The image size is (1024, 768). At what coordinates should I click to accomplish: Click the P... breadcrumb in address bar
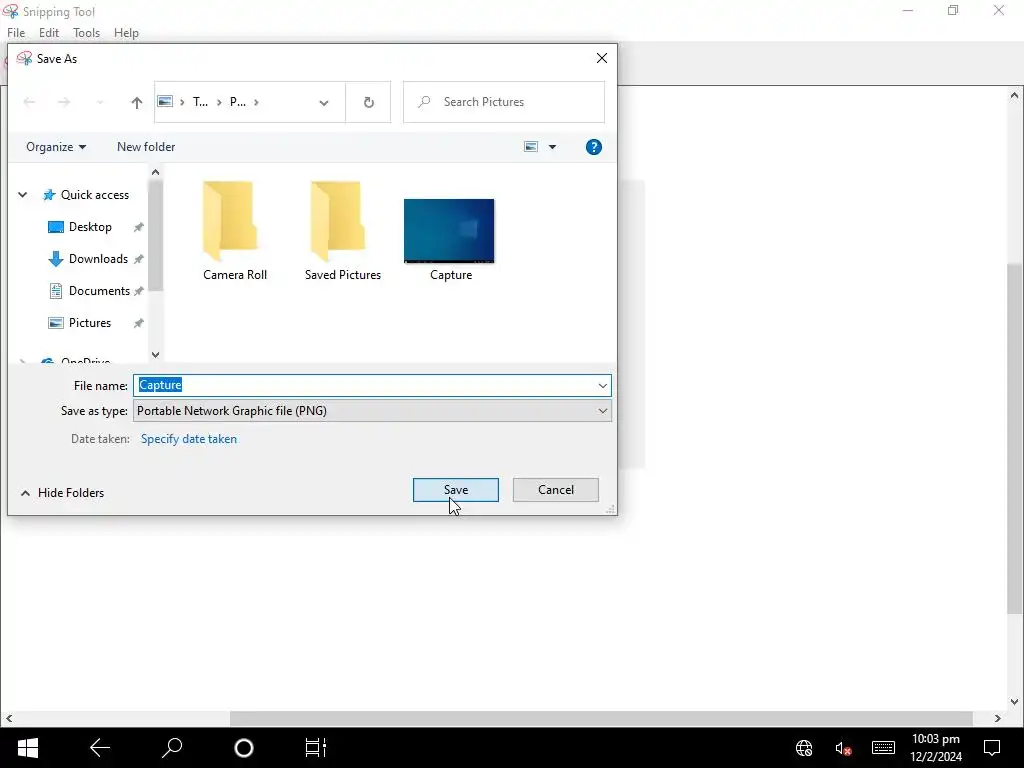coord(238,102)
